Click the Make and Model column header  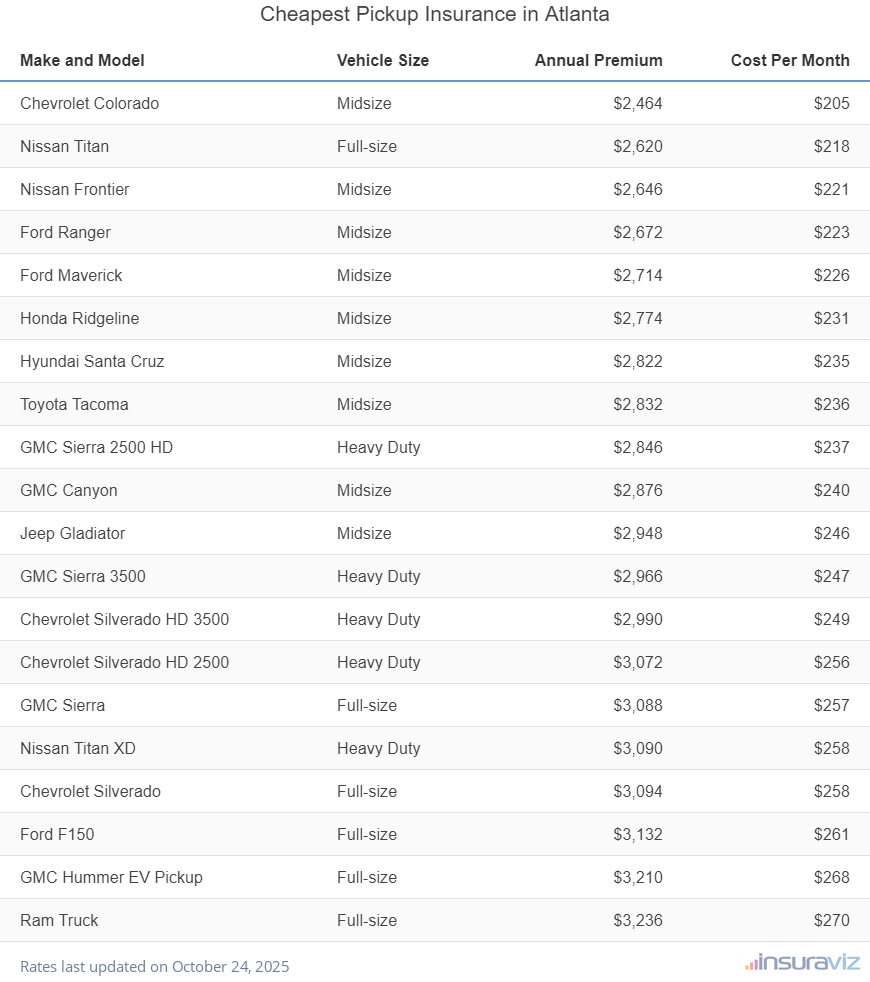point(82,60)
